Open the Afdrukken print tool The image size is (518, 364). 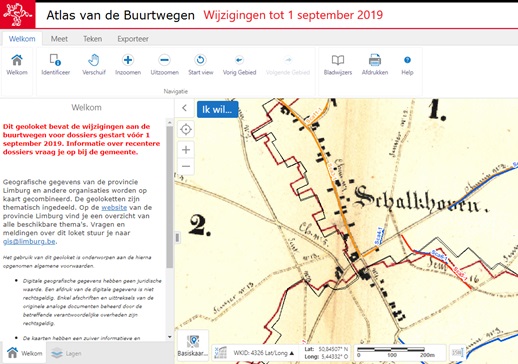point(375,65)
